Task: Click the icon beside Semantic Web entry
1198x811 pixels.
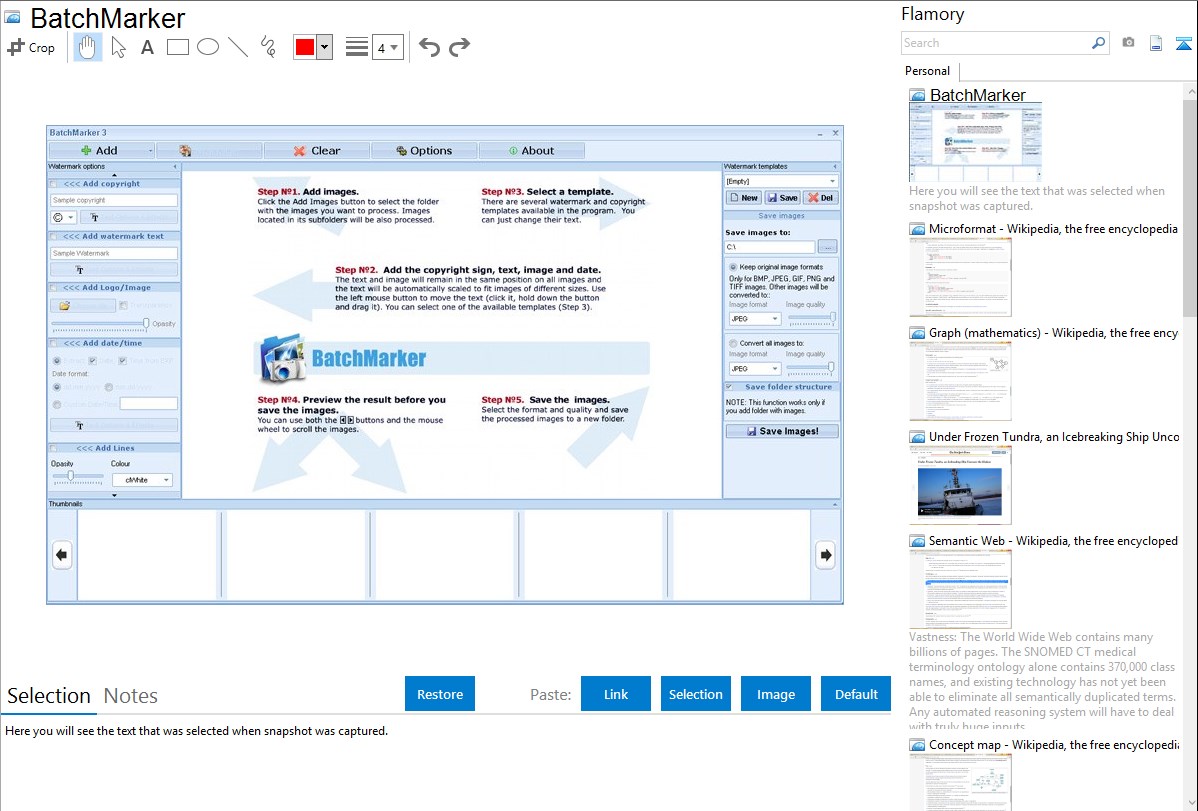Action: (x=917, y=540)
